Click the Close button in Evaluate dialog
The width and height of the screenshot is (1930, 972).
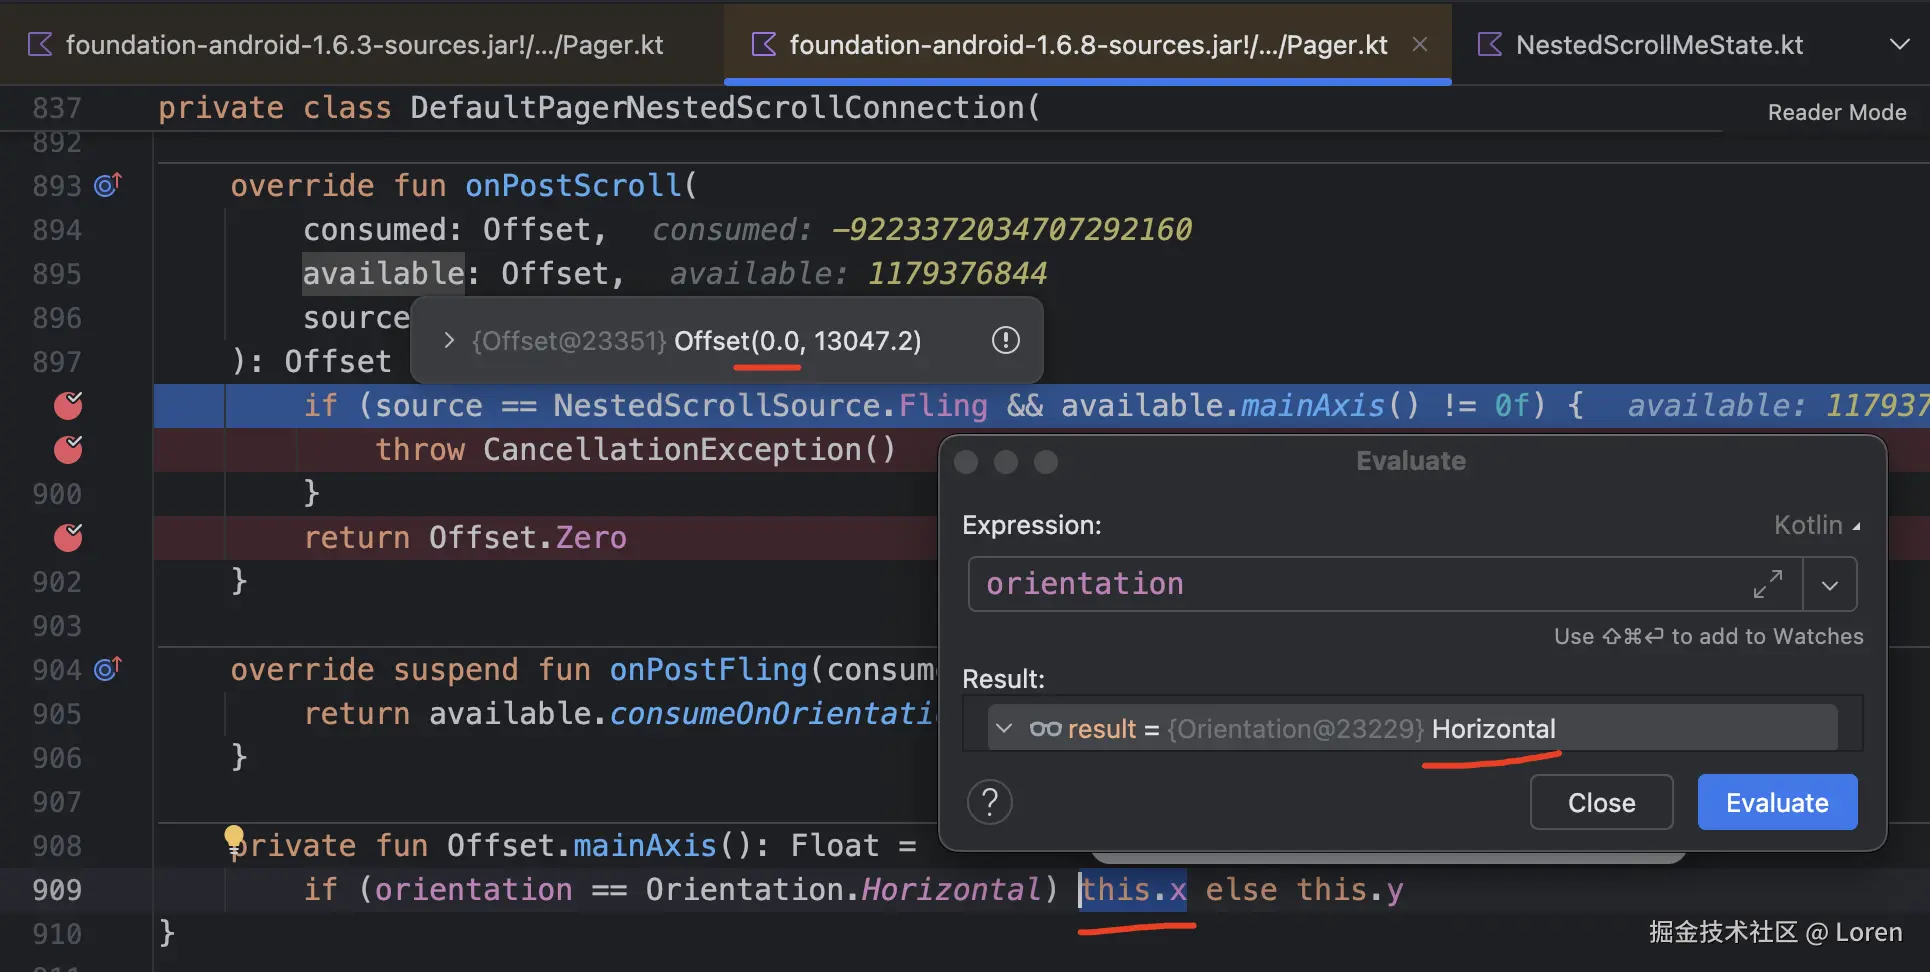(1600, 802)
